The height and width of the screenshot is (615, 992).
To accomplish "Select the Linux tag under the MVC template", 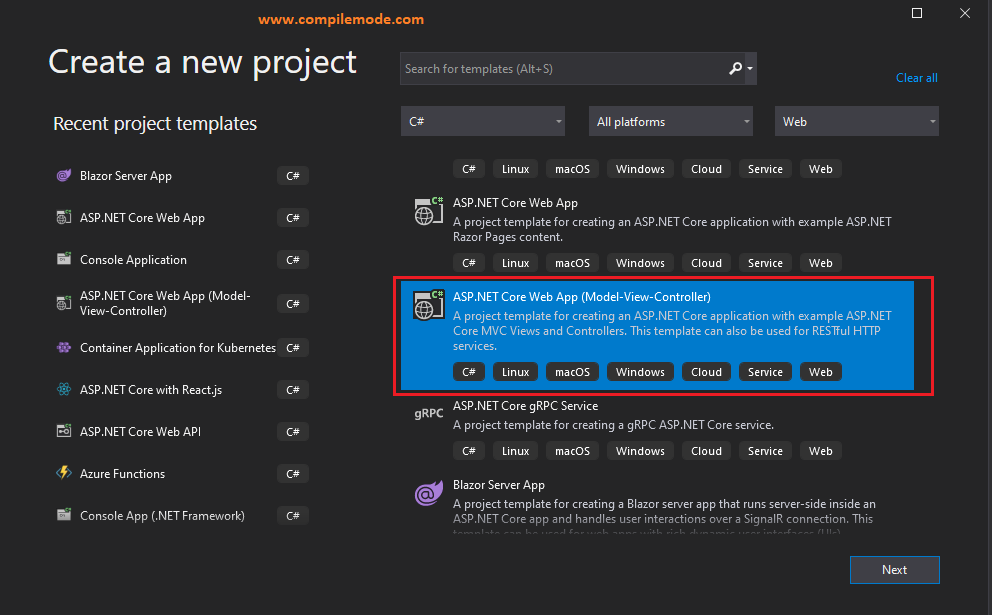I will (514, 371).
